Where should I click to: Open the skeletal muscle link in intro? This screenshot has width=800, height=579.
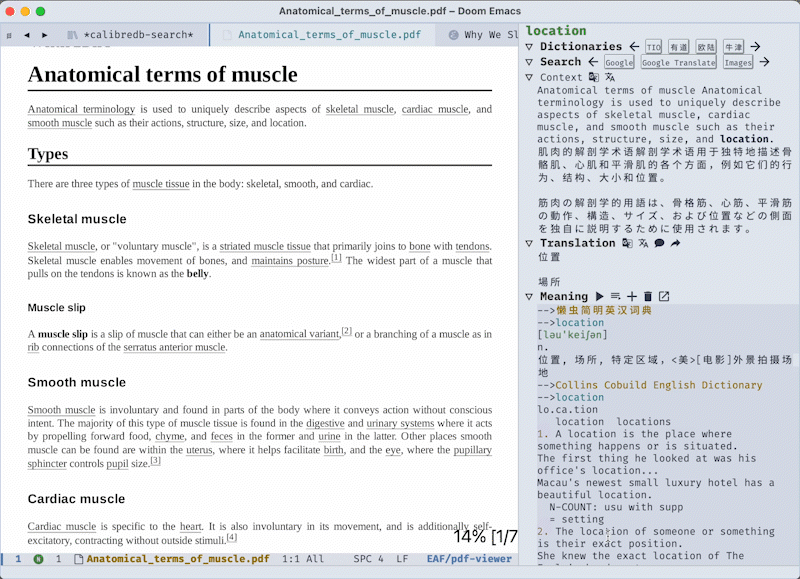coord(360,109)
